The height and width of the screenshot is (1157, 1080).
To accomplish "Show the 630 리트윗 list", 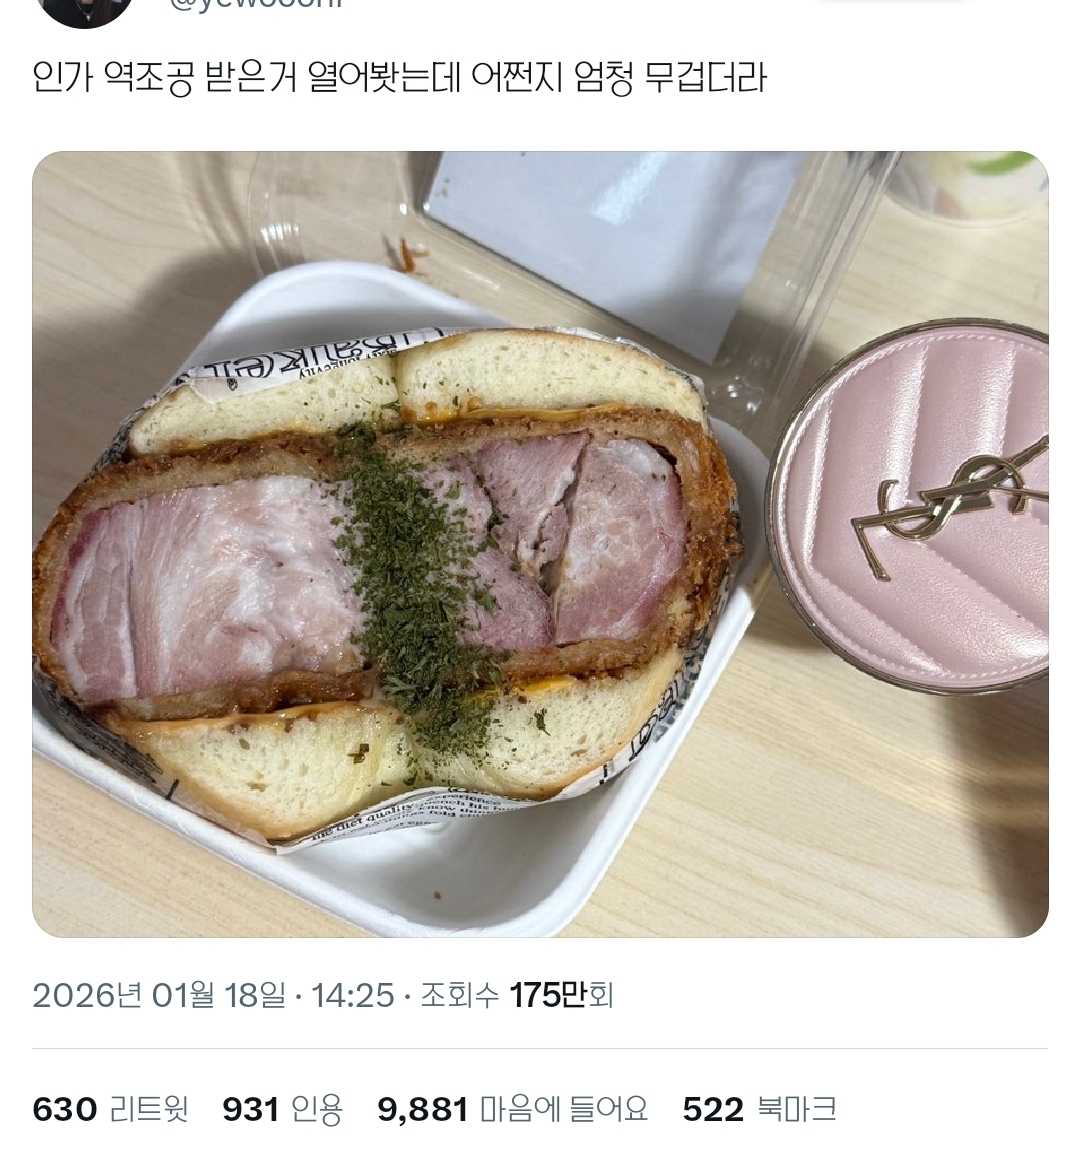I will click(111, 1109).
